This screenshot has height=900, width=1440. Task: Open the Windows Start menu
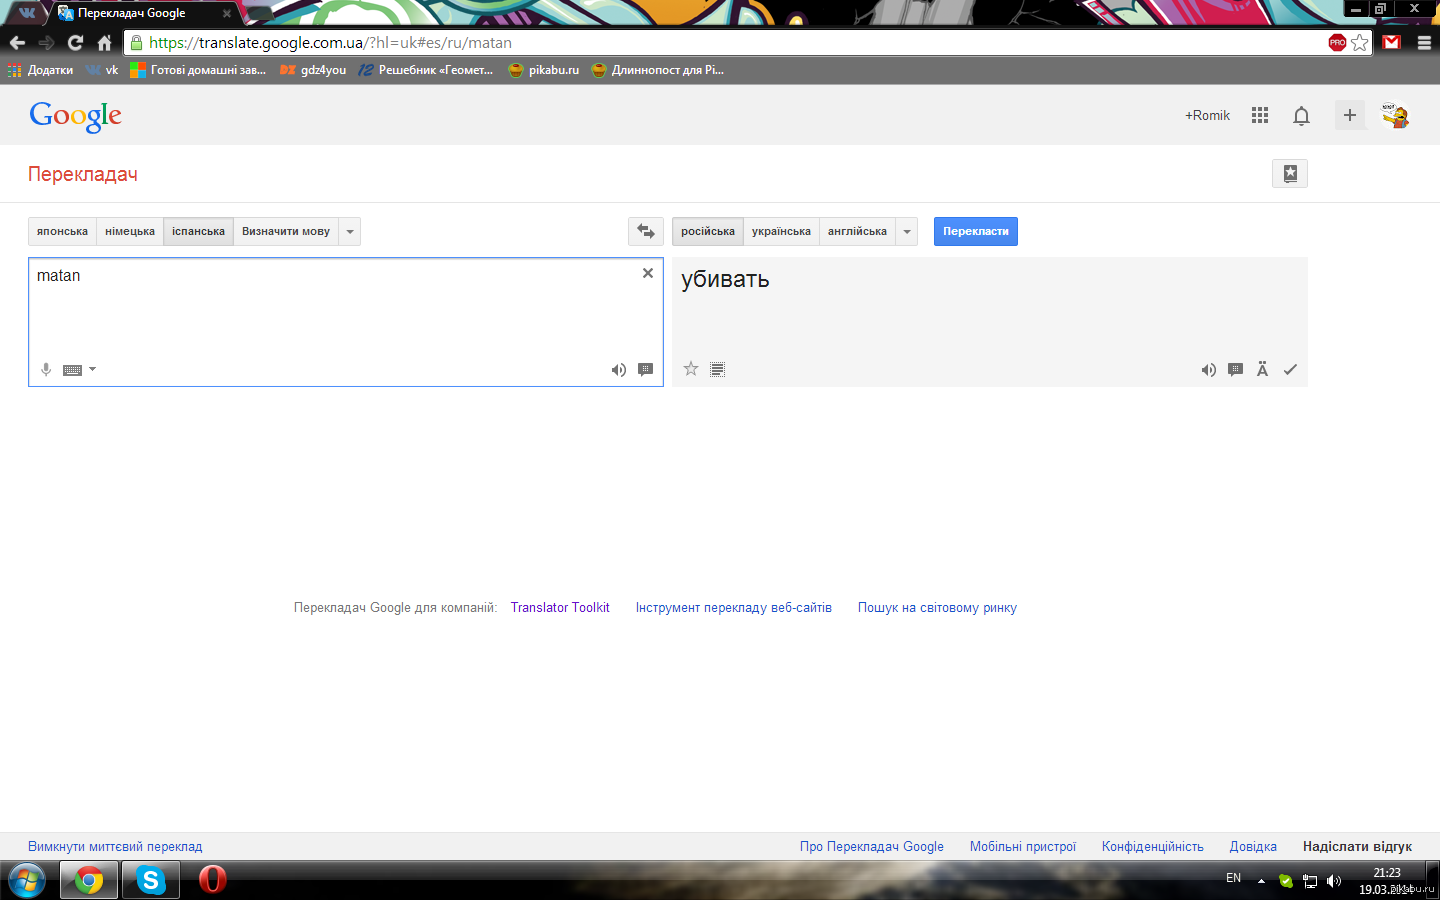tap(26, 880)
